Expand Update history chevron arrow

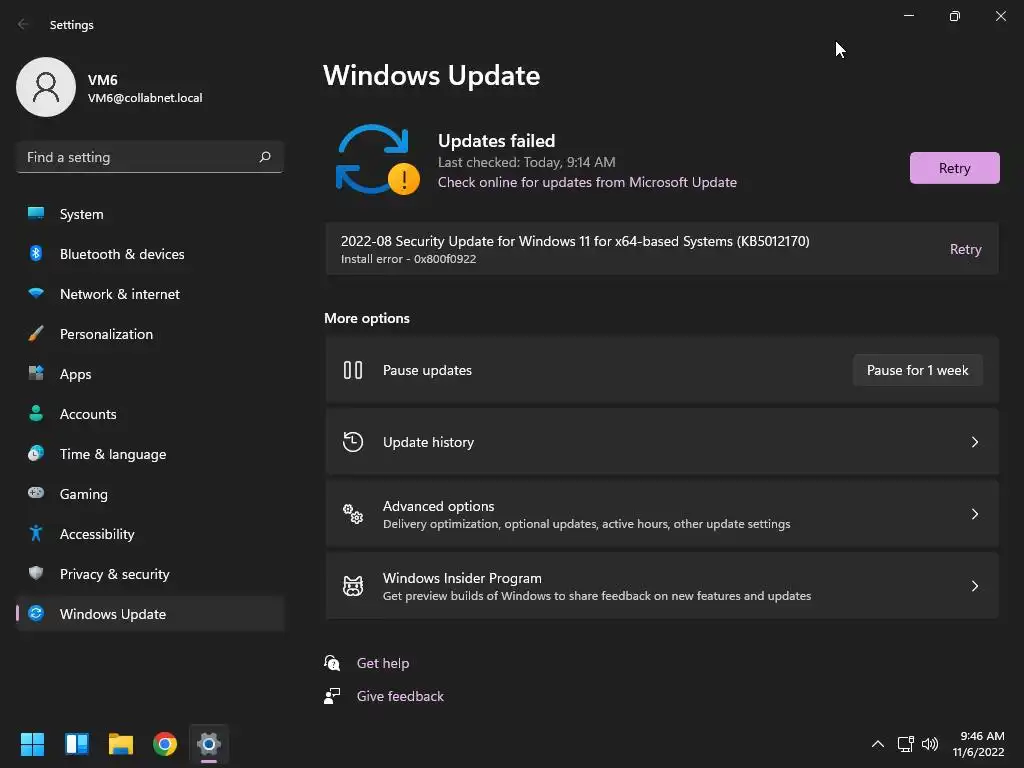click(x=974, y=442)
